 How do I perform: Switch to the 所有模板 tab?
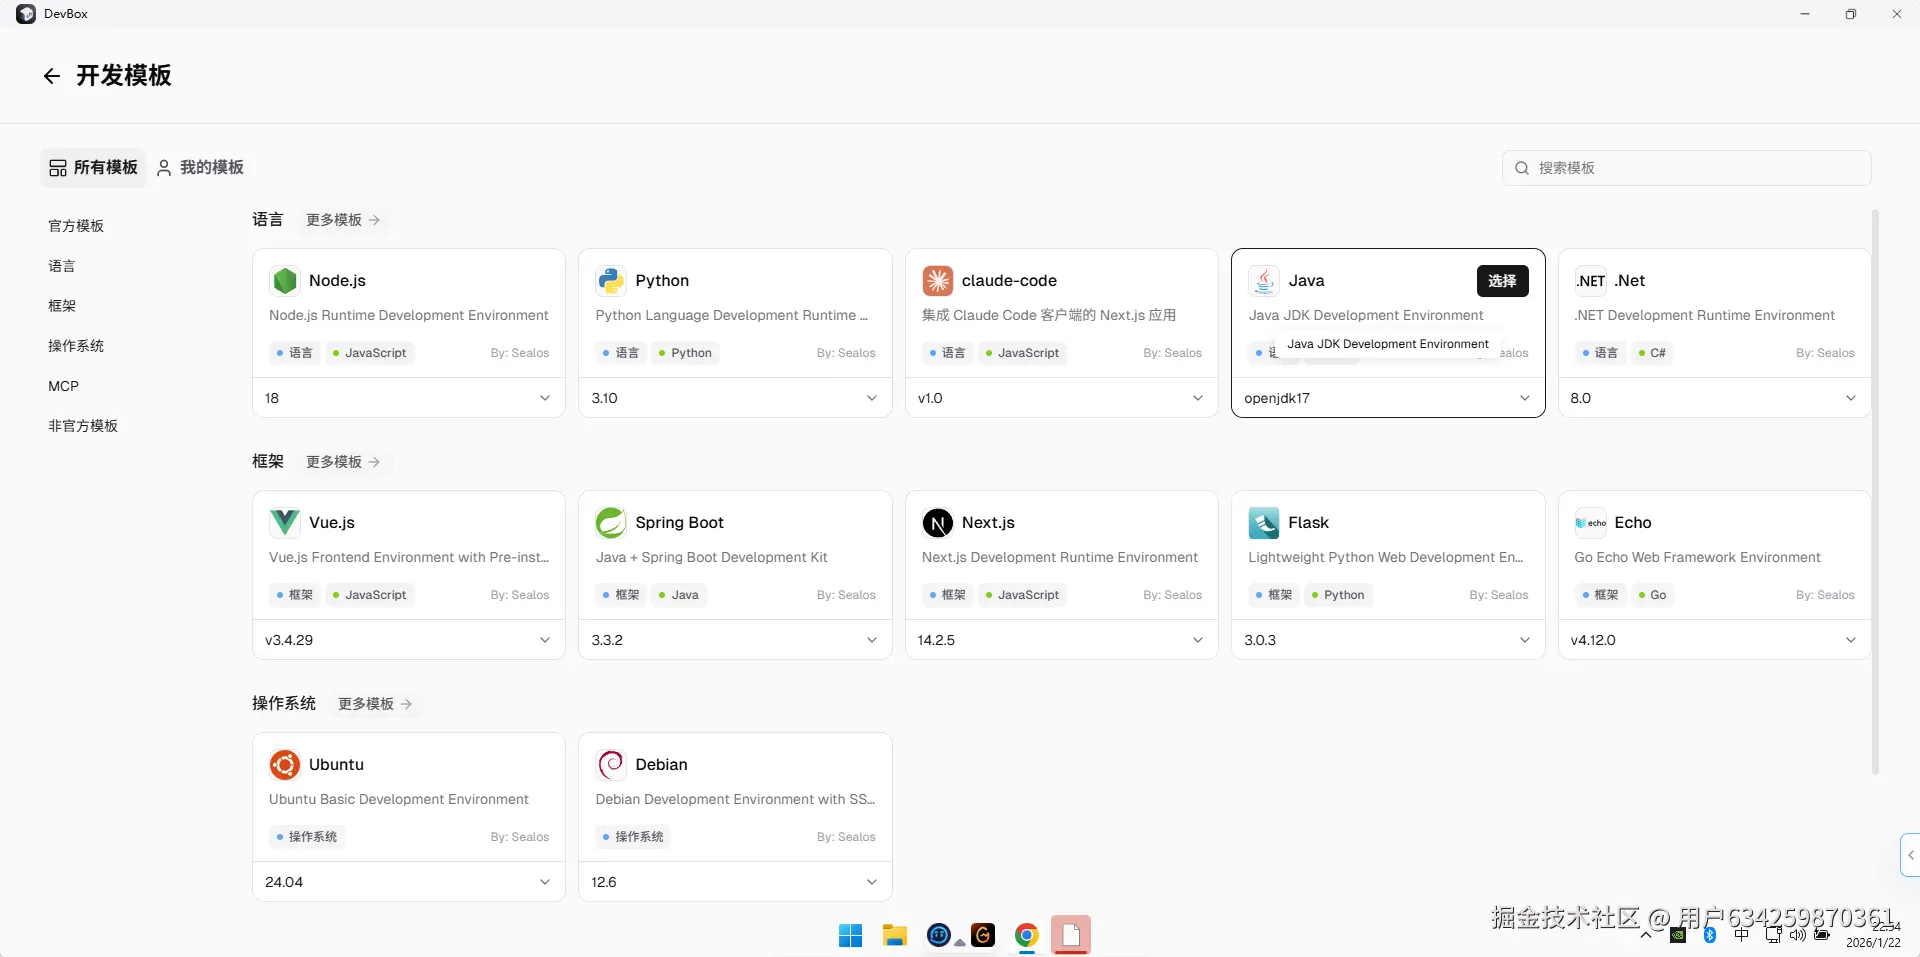tap(93, 168)
